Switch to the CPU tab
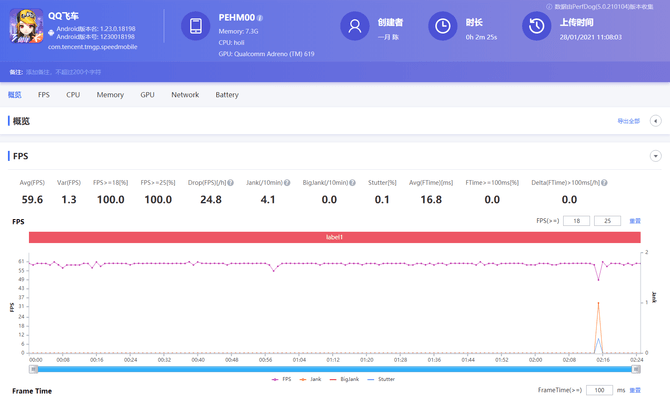The image size is (670, 396). click(x=73, y=95)
